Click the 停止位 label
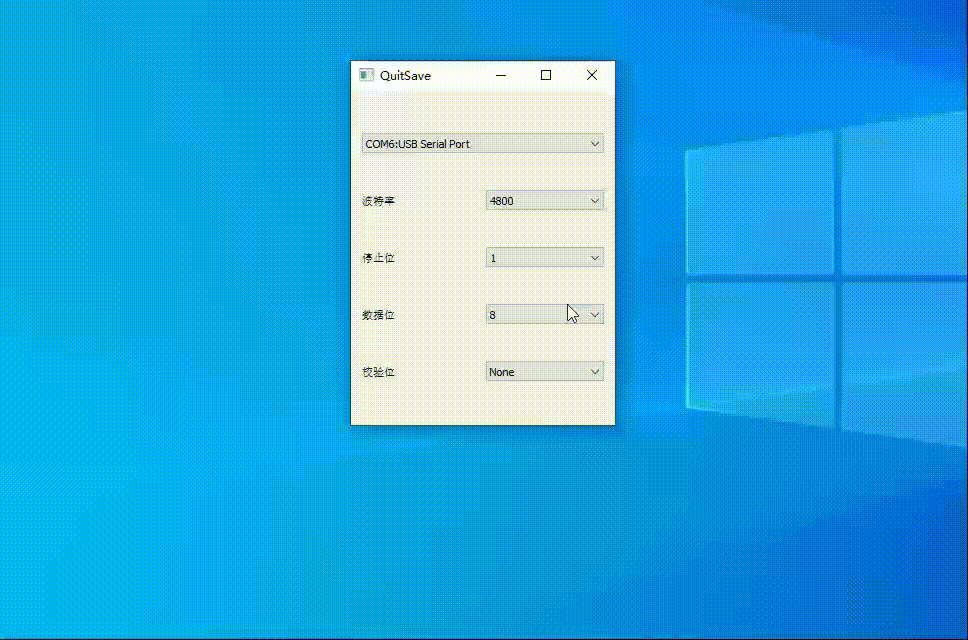This screenshot has width=968, height=640. click(x=378, y=258)
